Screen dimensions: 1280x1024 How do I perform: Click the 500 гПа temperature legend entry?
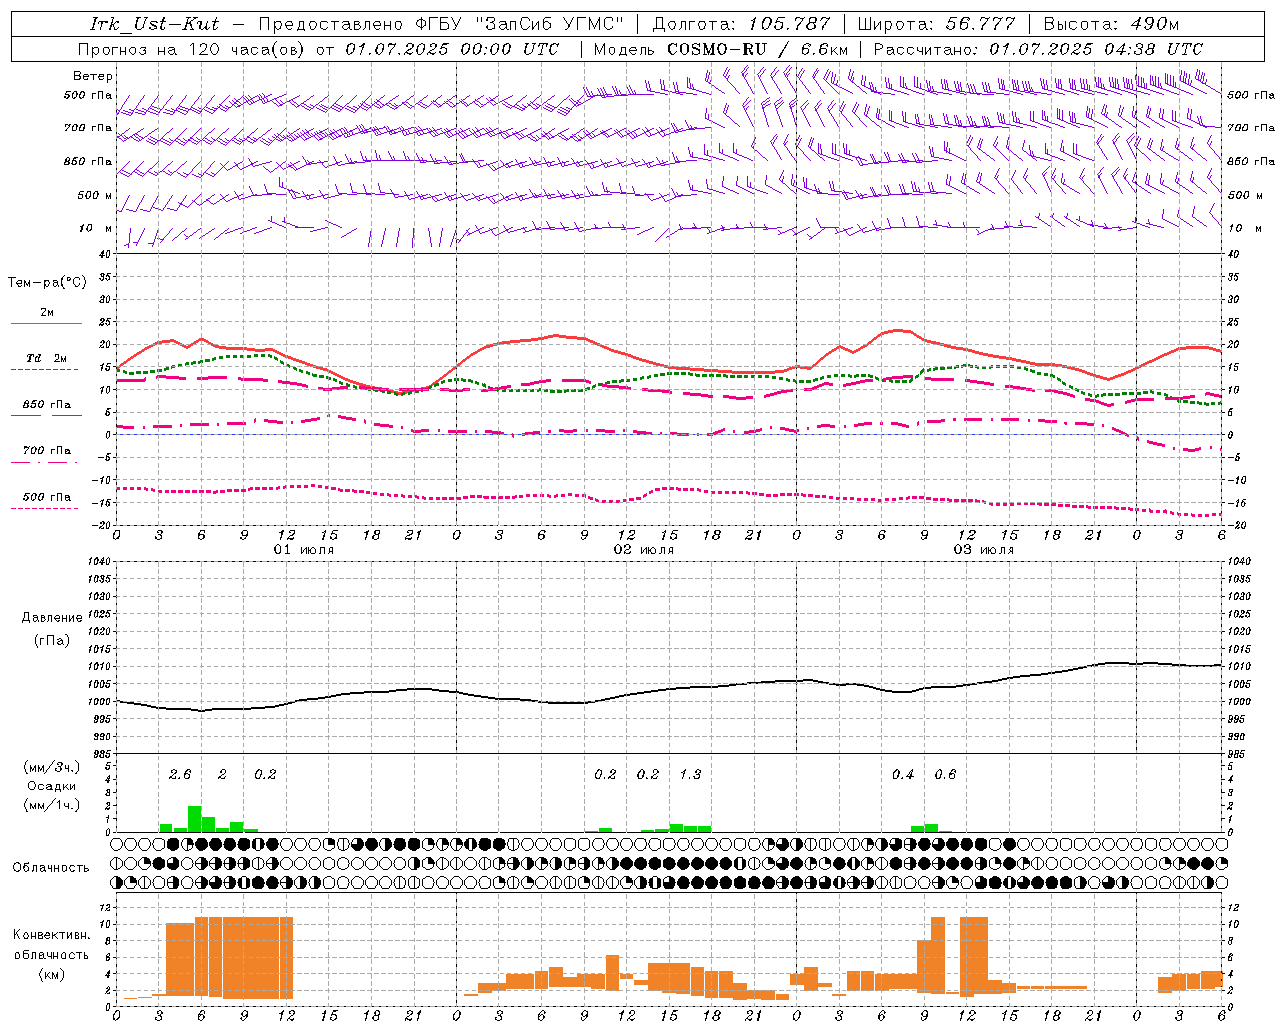[x=47, y=497]
